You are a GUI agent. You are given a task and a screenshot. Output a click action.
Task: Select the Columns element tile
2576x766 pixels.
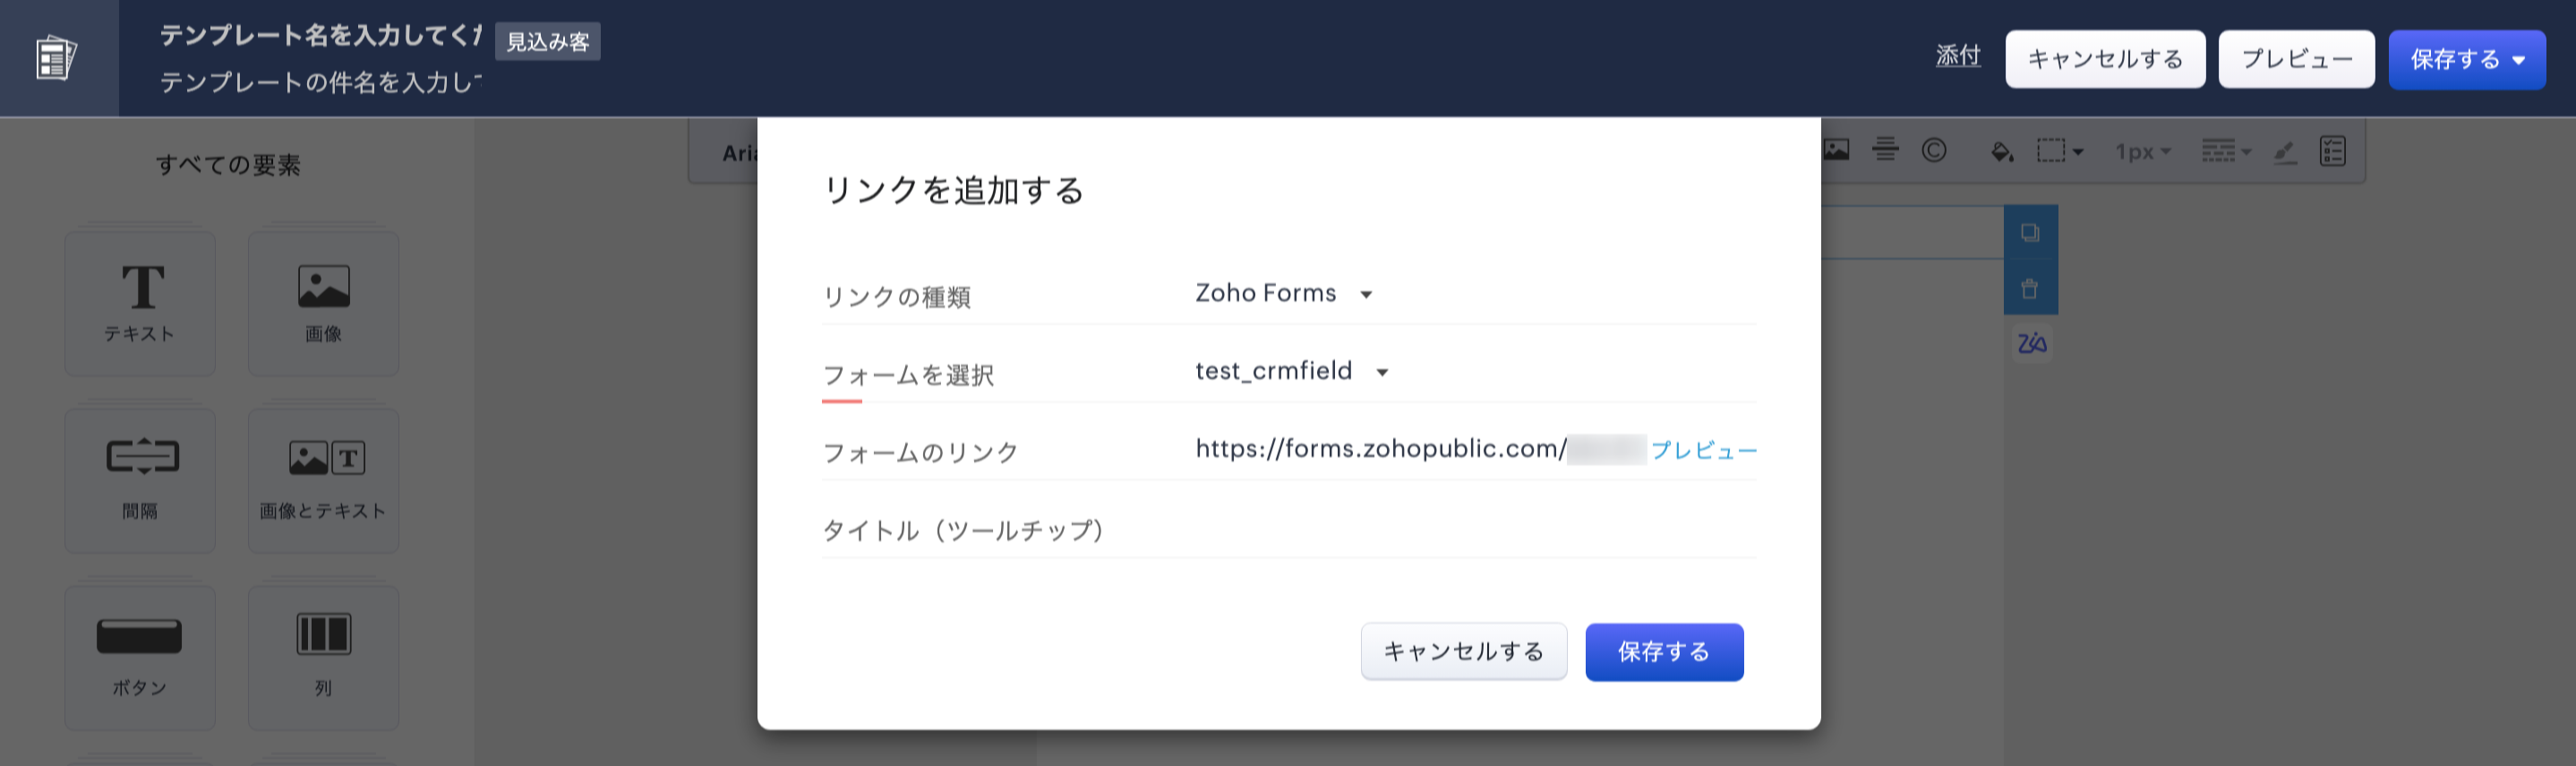[x=323, y=657]
